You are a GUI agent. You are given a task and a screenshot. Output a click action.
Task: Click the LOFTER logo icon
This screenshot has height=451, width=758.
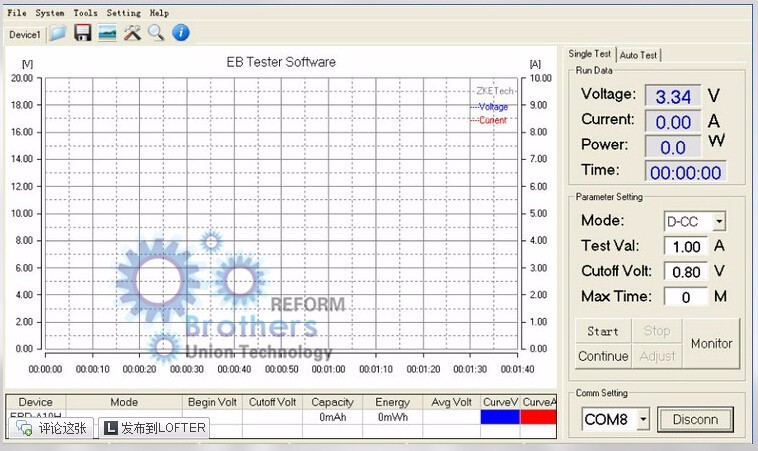coord(111,428)
